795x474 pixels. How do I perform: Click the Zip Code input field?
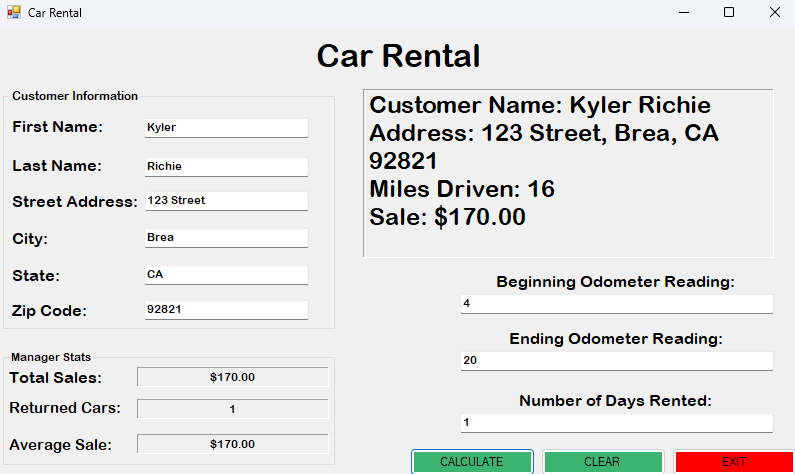[x=226, y=310]
